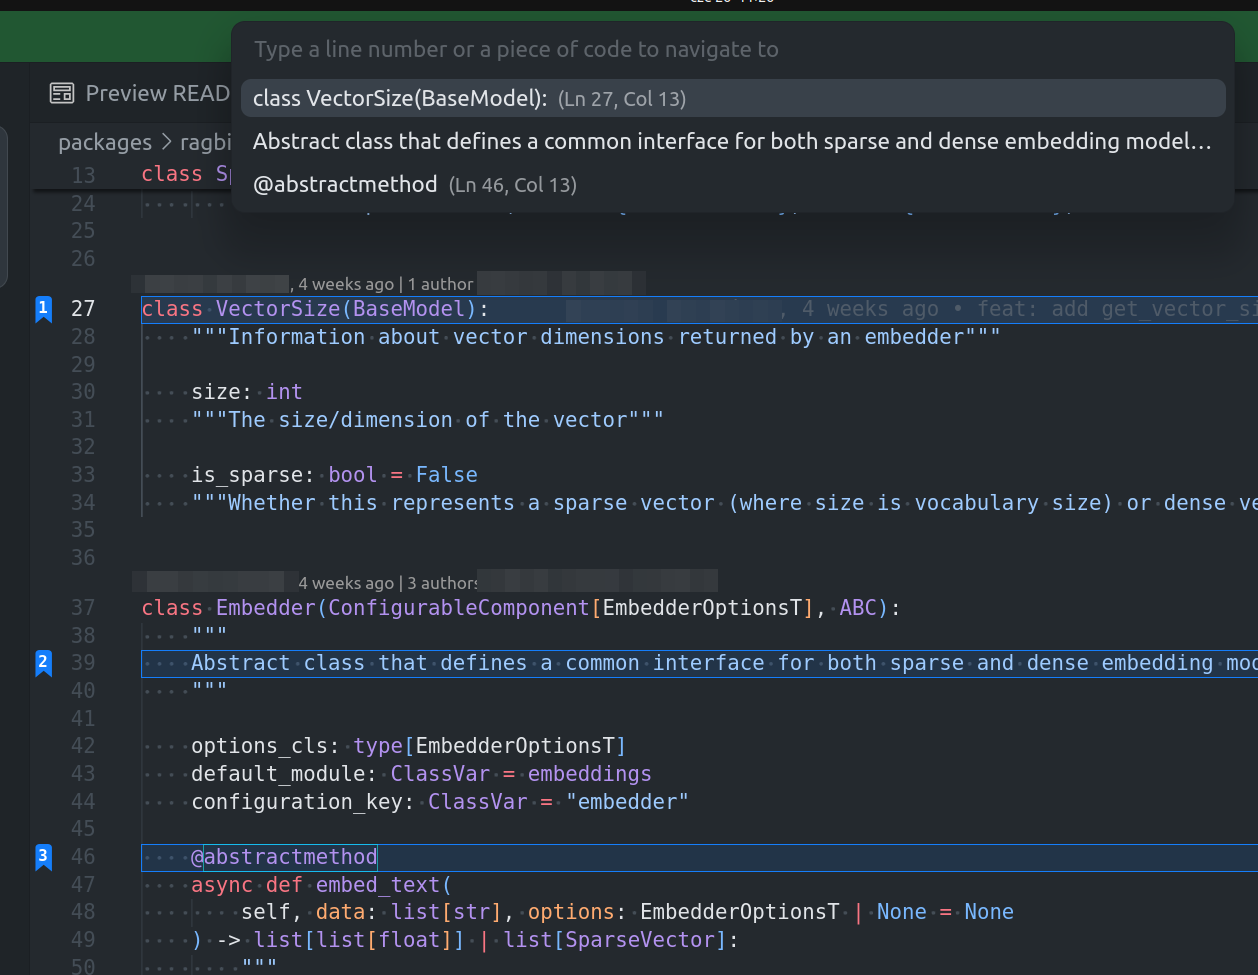Click line number 46 in the gutter
This screenshot has height=975, width=1258.
(83, 856)
